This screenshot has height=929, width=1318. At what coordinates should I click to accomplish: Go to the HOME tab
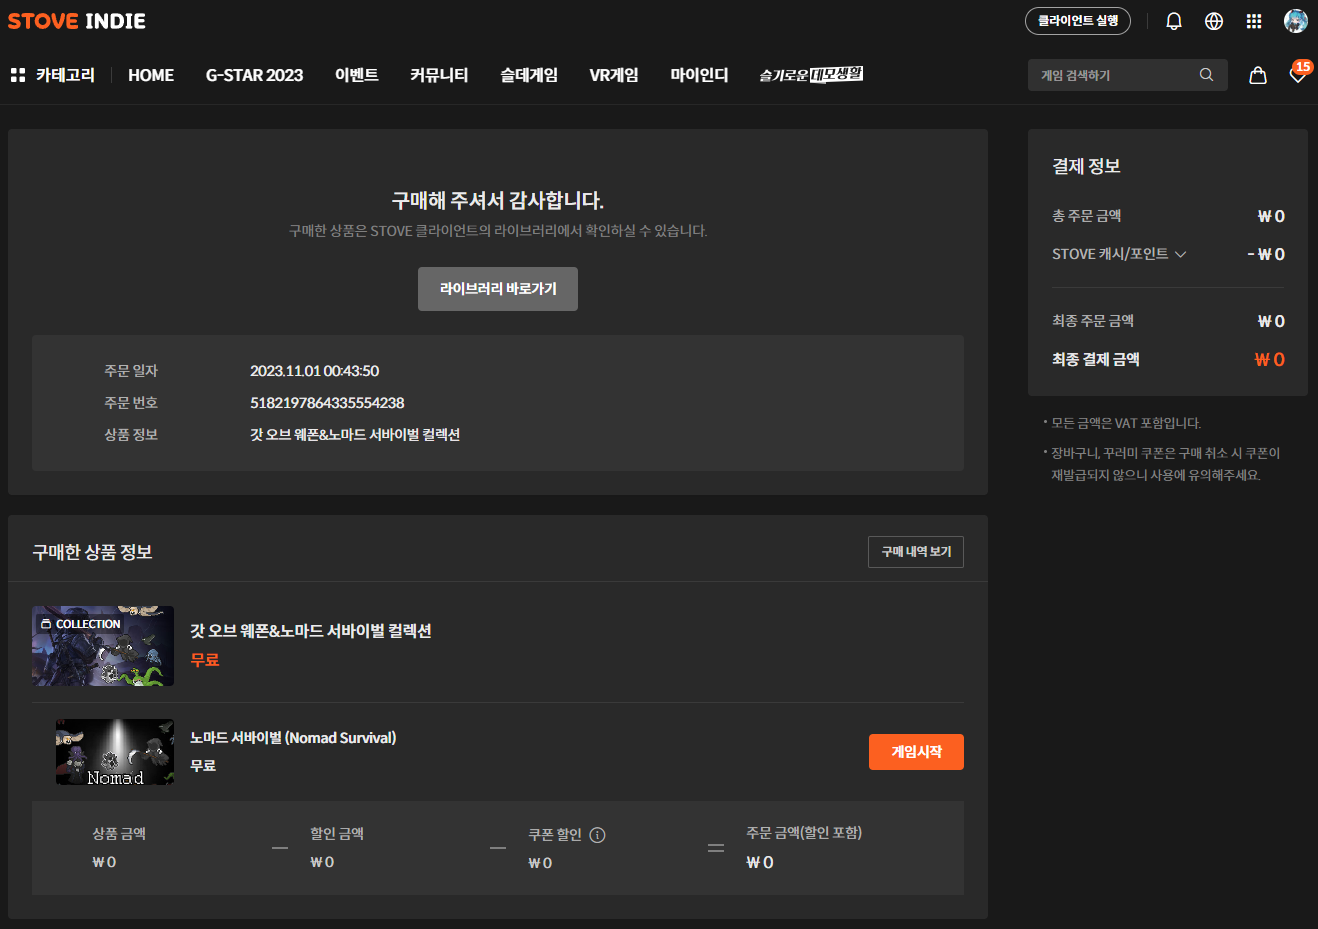coord(151,75)
